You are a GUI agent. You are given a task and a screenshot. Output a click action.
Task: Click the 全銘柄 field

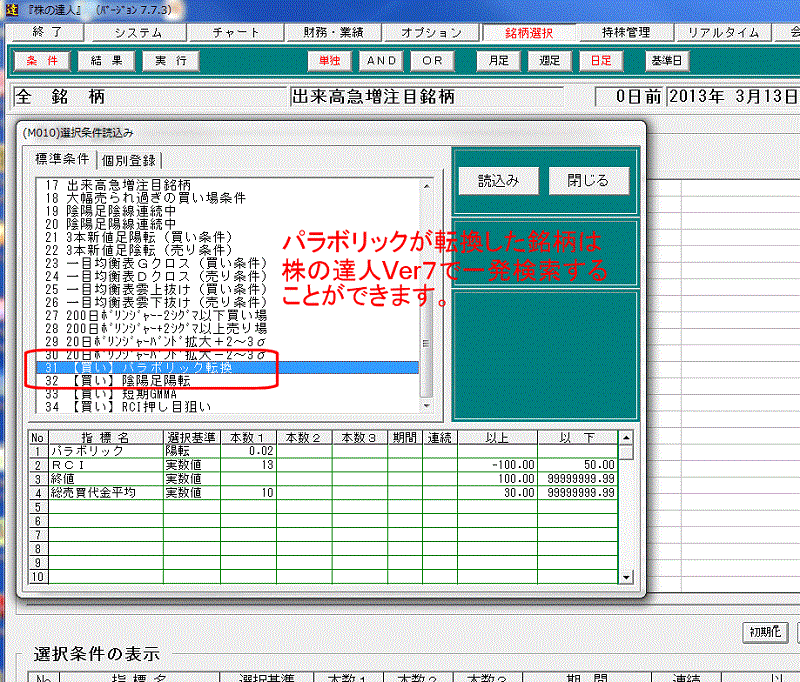[150, 96]
